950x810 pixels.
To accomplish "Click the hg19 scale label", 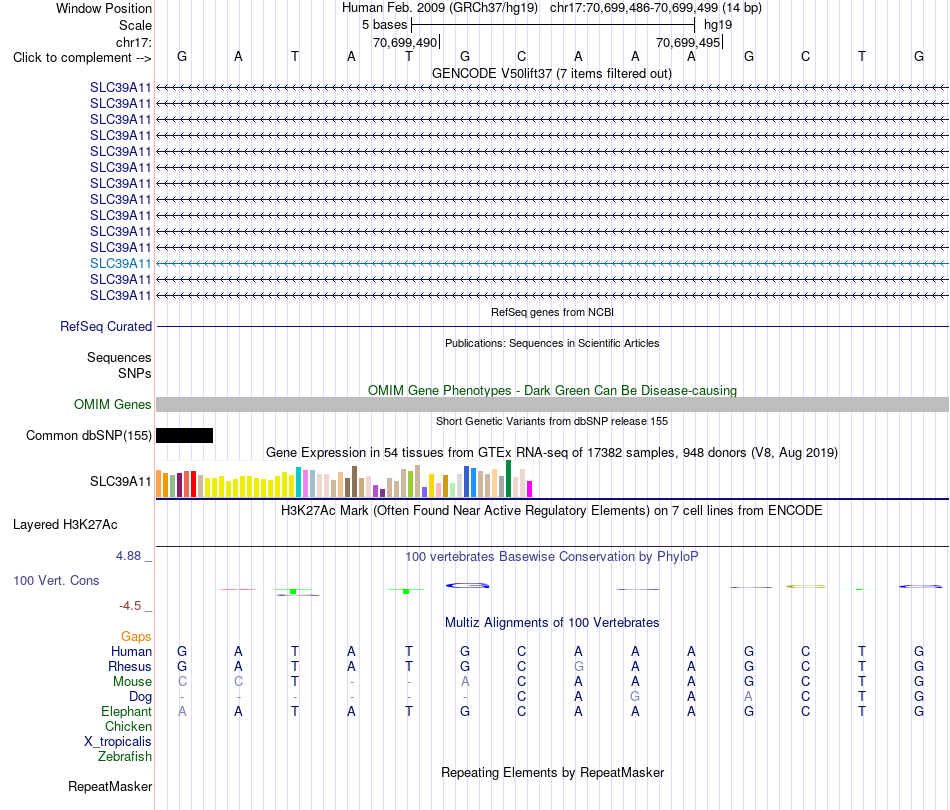I will pyautogui.click(x=718, y=25).
